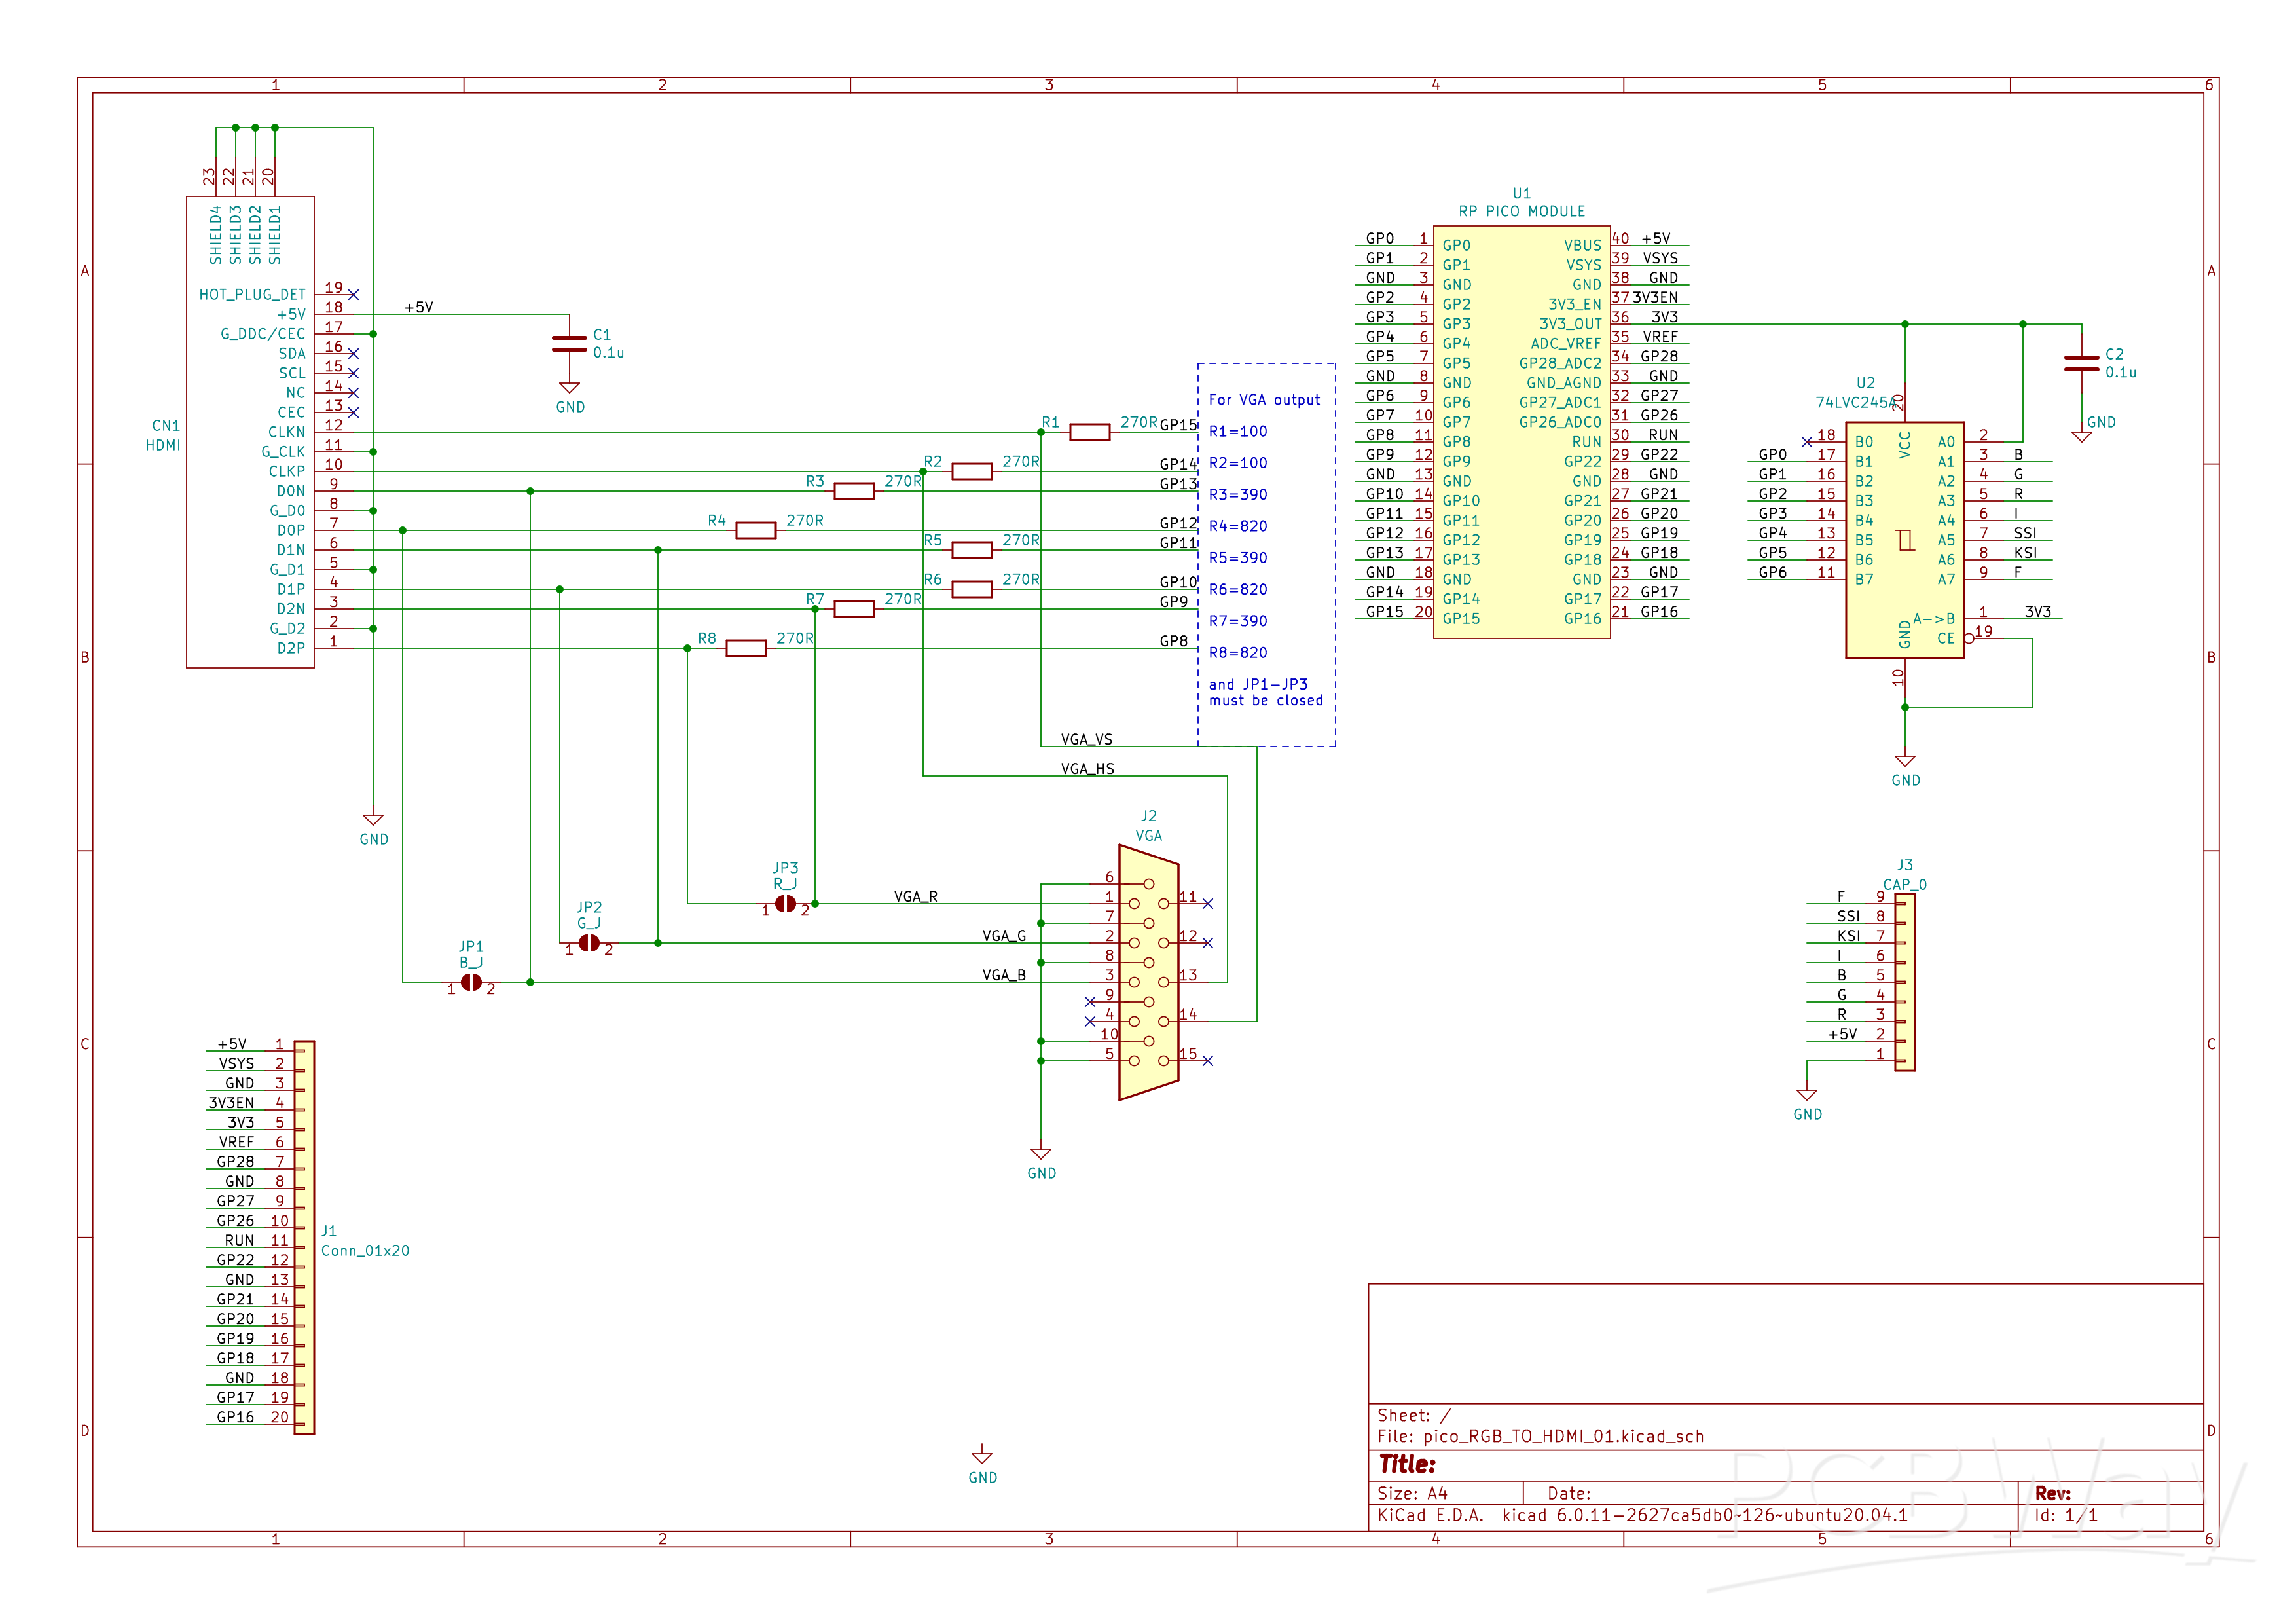Select the 'R1=100' note line
The width and height of the screenshot is (2296, 1624).
[1238, 432]
